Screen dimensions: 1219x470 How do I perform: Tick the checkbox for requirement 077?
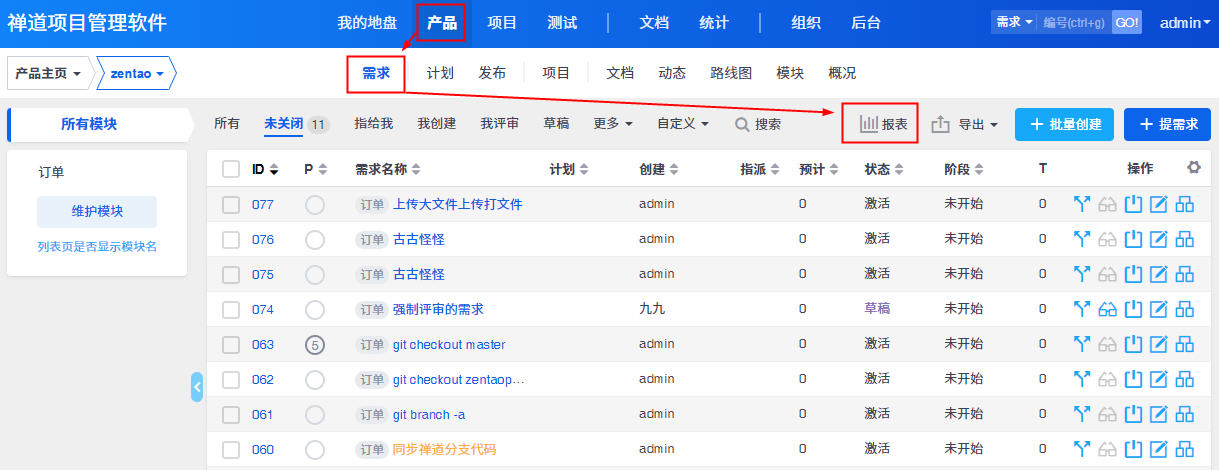tap(231, 205)
